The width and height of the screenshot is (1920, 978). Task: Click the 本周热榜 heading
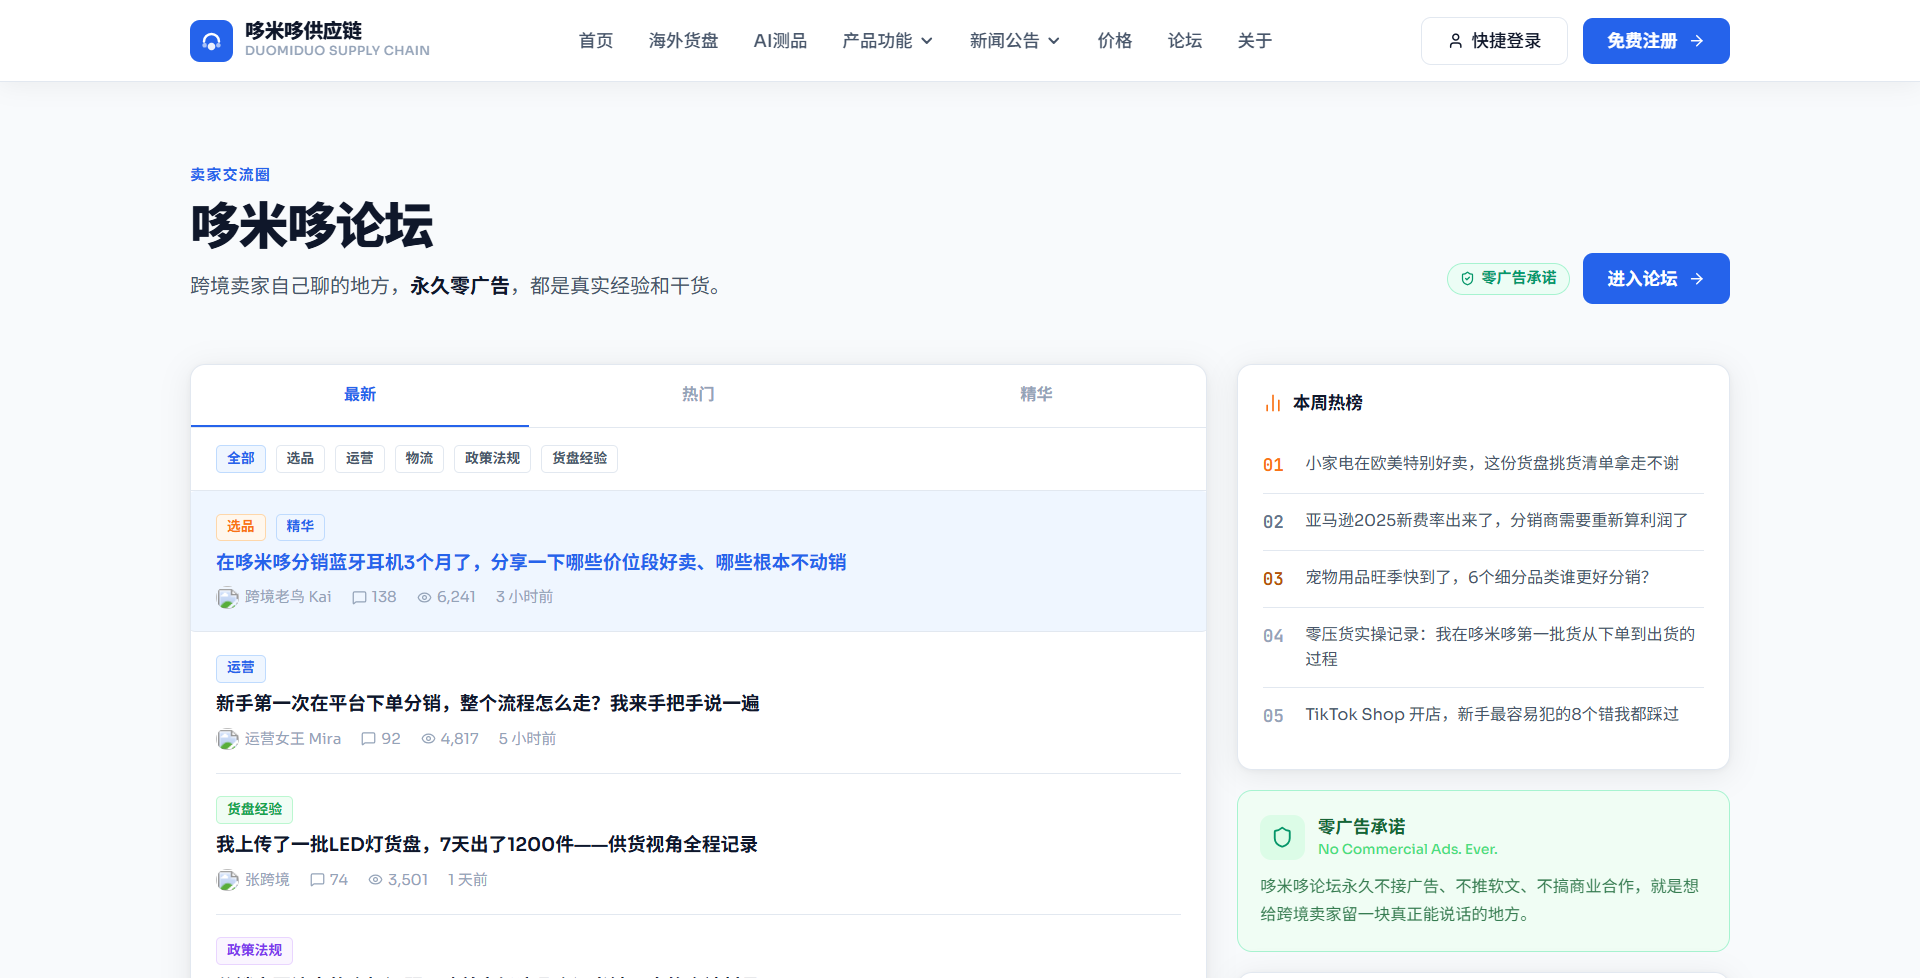point(1328,403)
